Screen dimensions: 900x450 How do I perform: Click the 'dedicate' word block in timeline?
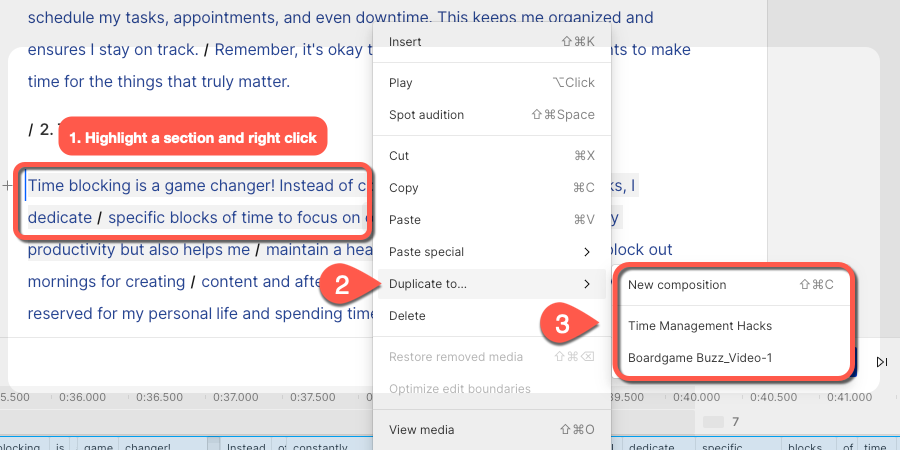coord(651,447)
